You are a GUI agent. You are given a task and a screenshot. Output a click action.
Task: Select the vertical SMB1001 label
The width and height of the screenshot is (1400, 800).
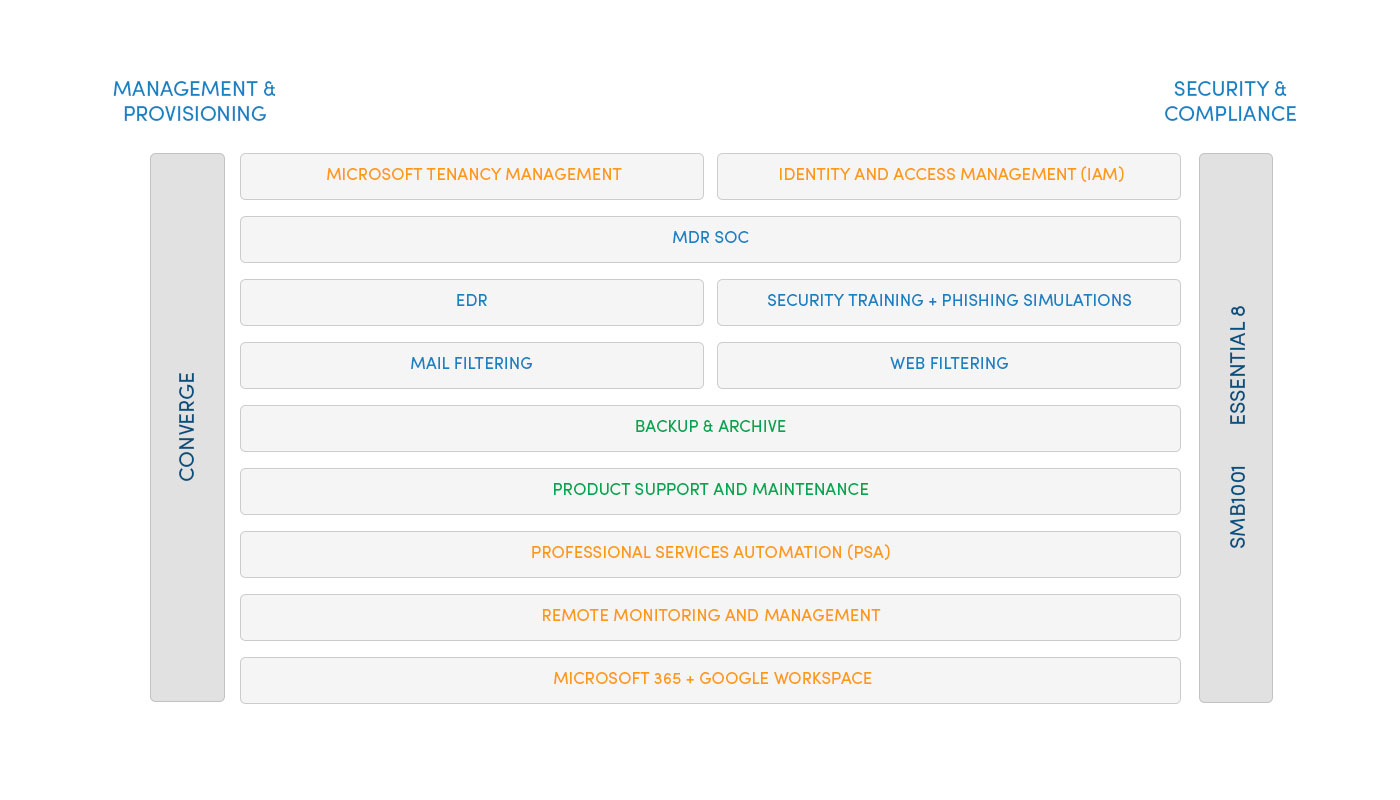click(x=1238, y=506)
